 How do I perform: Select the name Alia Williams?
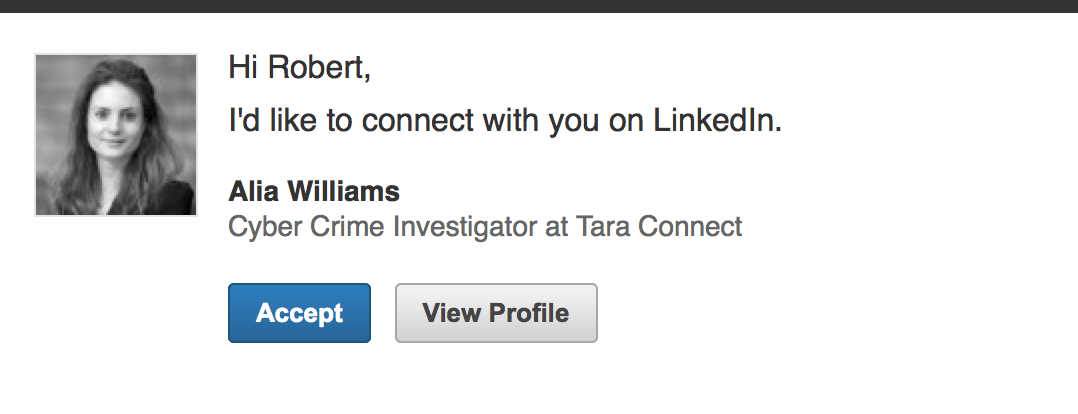[314, 191]
